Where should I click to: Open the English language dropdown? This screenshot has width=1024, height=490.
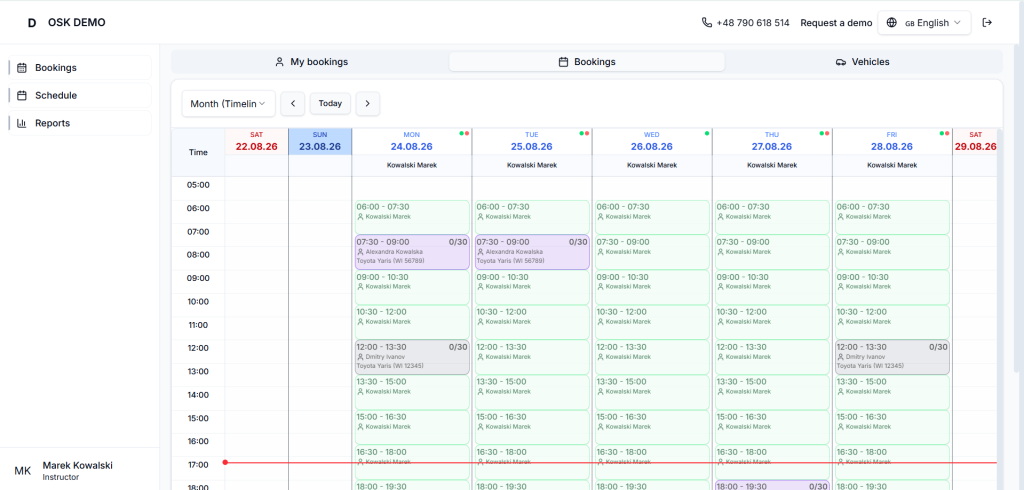click(924, 22)
